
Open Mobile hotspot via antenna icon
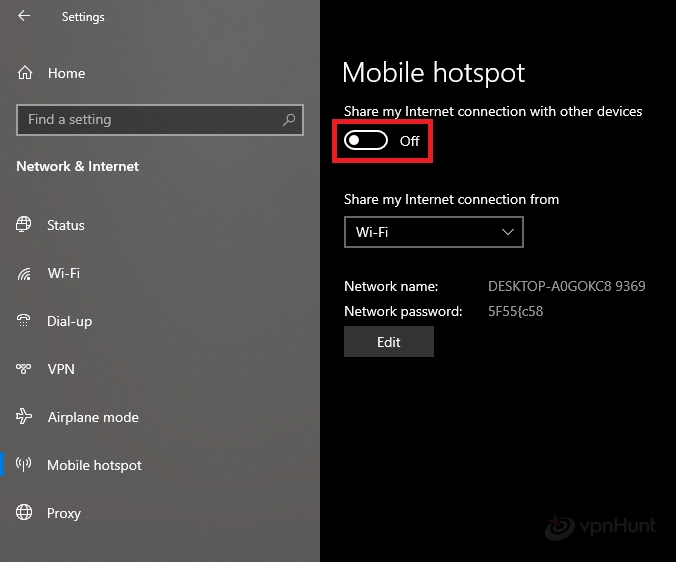coord(24,464)
